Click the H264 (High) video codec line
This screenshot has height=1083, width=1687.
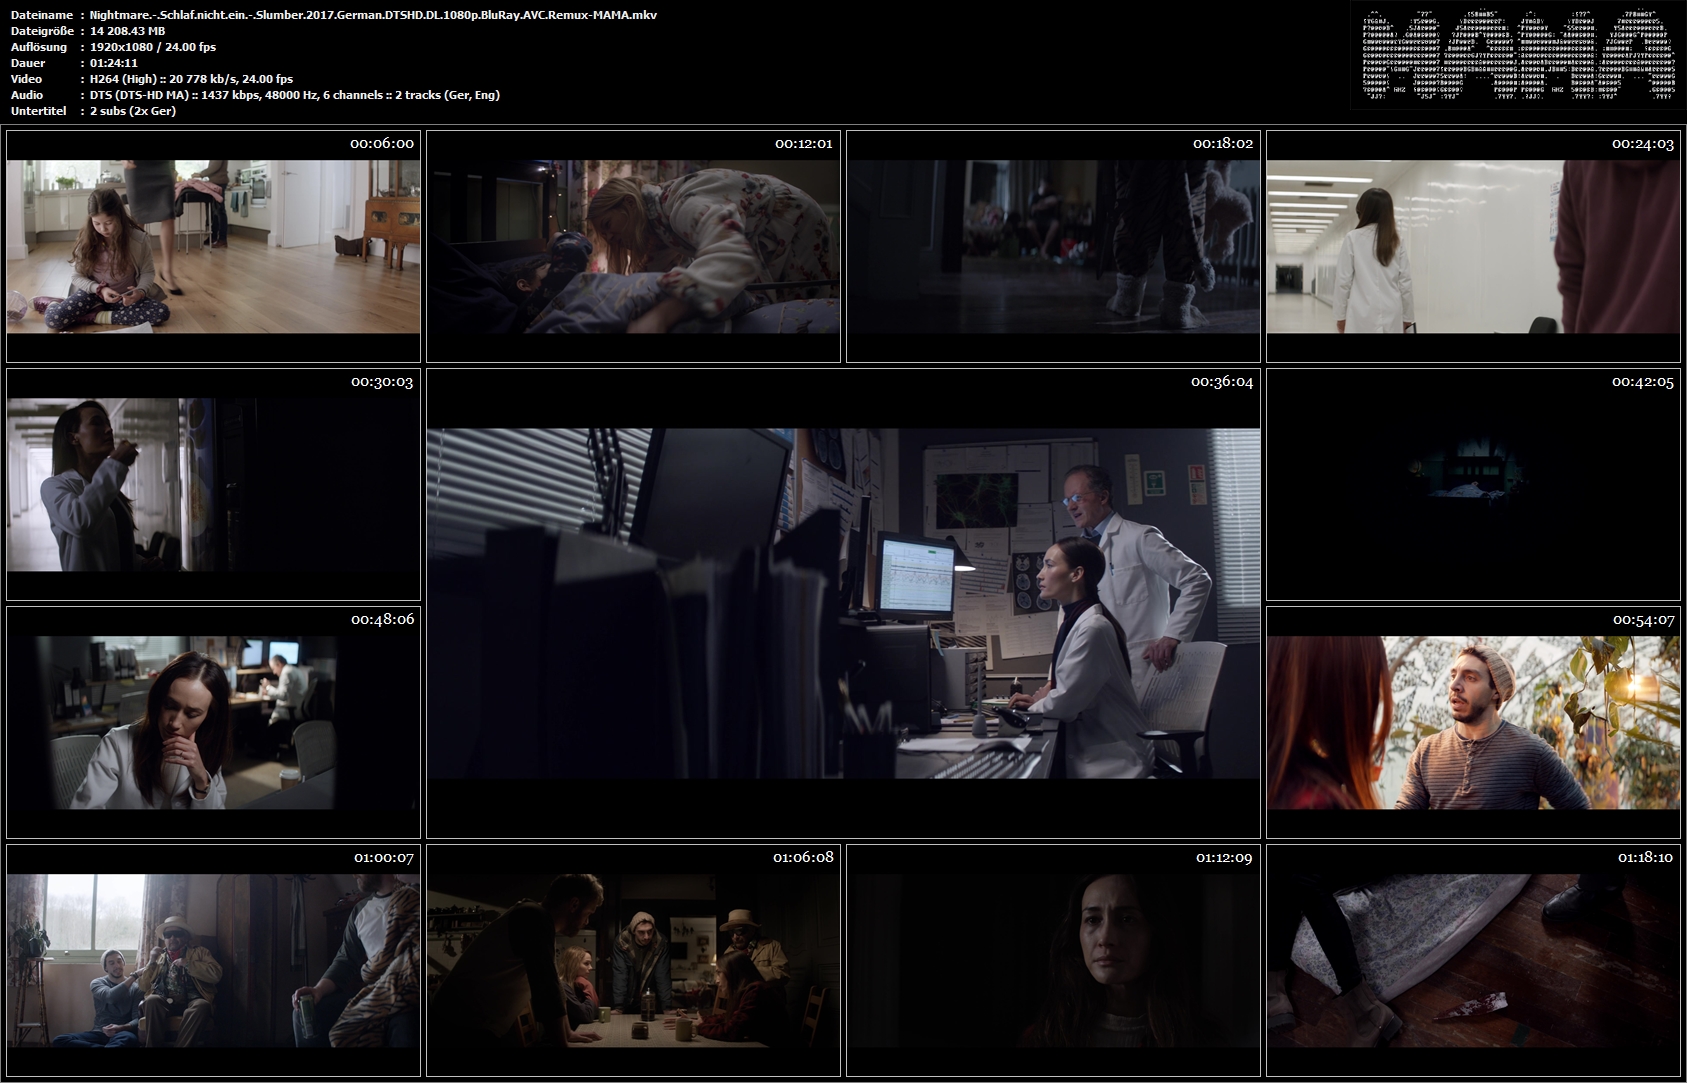pyautogui.click(x=191, y=79)
